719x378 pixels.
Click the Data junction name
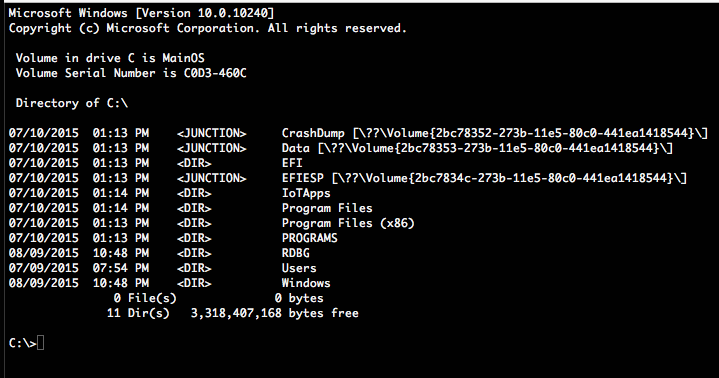295,148
